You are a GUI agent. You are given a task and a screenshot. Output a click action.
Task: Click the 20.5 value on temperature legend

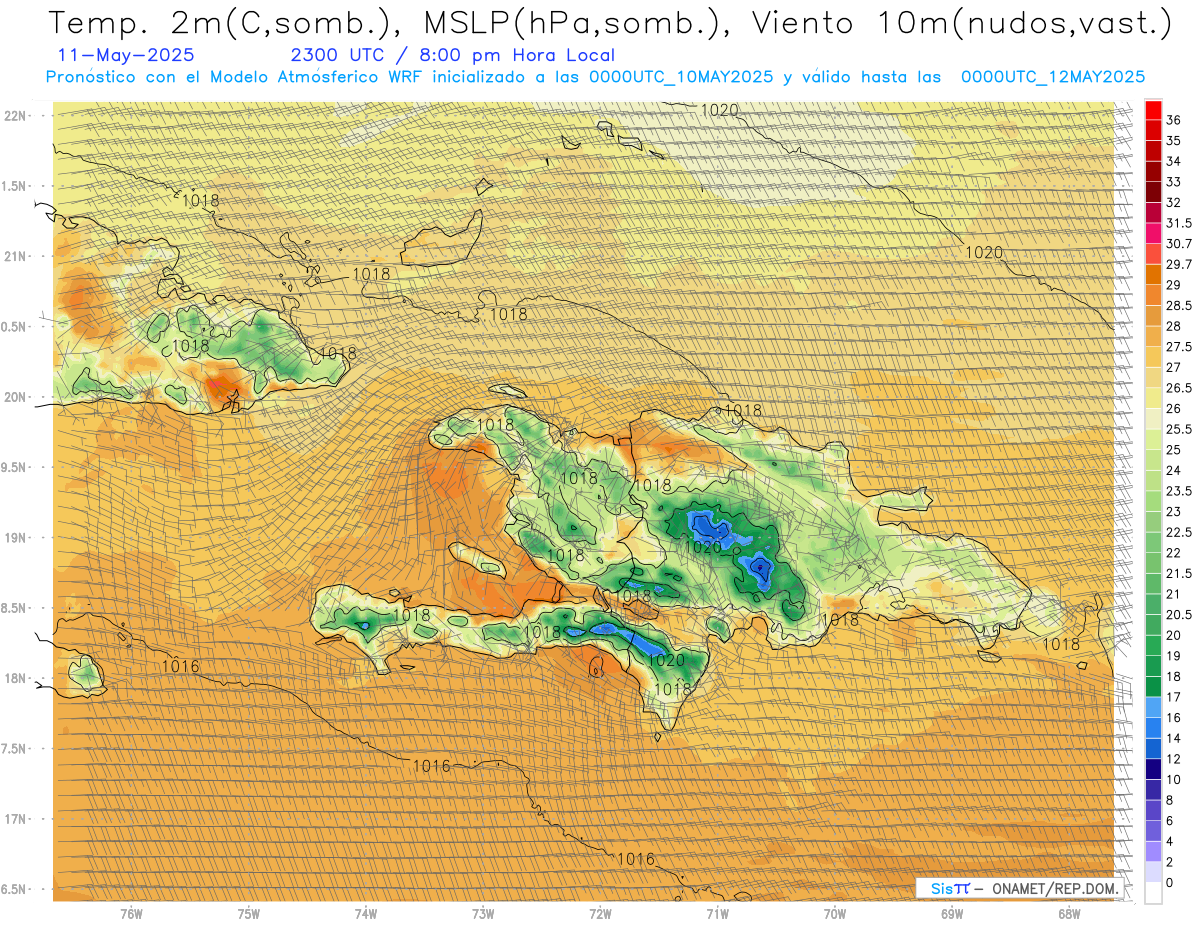[1179, 614]
